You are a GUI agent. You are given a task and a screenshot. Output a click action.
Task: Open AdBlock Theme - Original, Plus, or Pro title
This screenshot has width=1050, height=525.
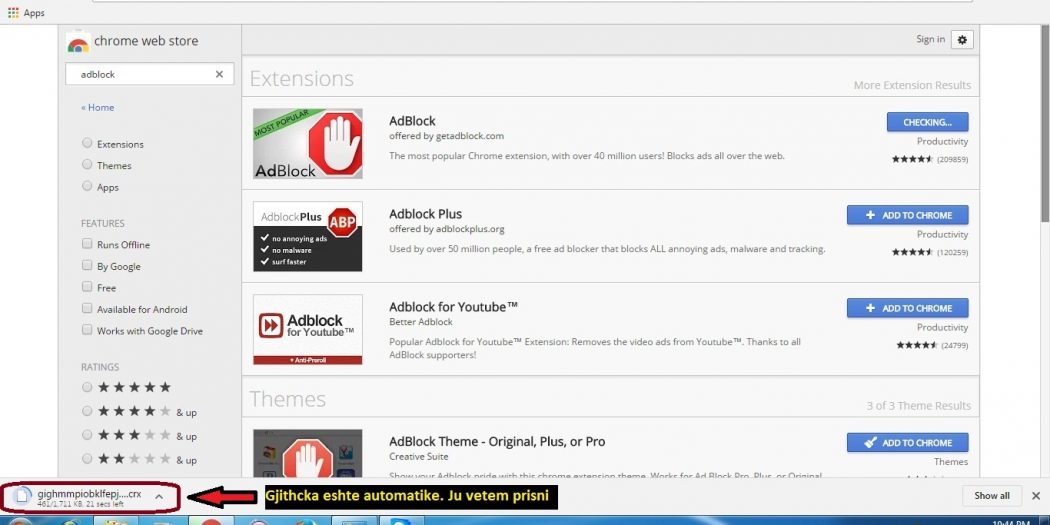[x=497, y=442]
